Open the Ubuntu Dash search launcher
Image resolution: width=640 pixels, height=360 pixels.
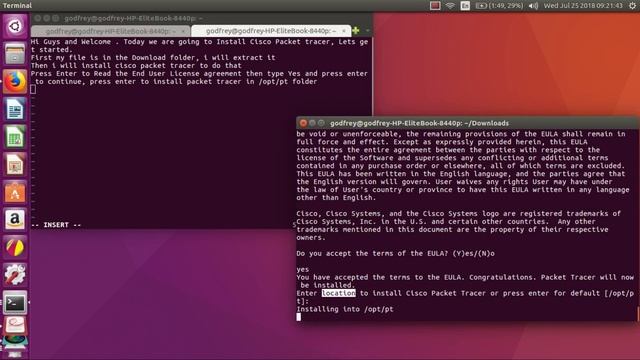[15, 27]
